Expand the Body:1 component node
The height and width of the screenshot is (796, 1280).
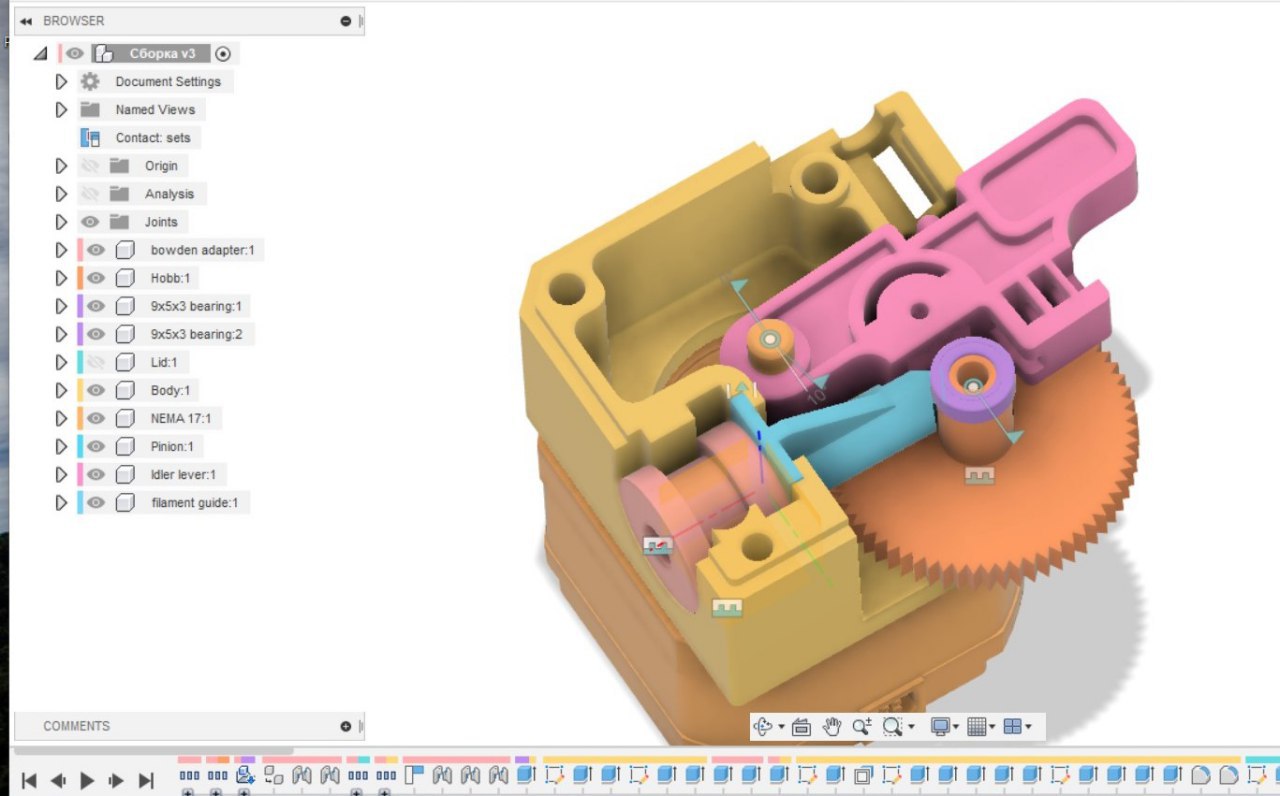[61, 390]
